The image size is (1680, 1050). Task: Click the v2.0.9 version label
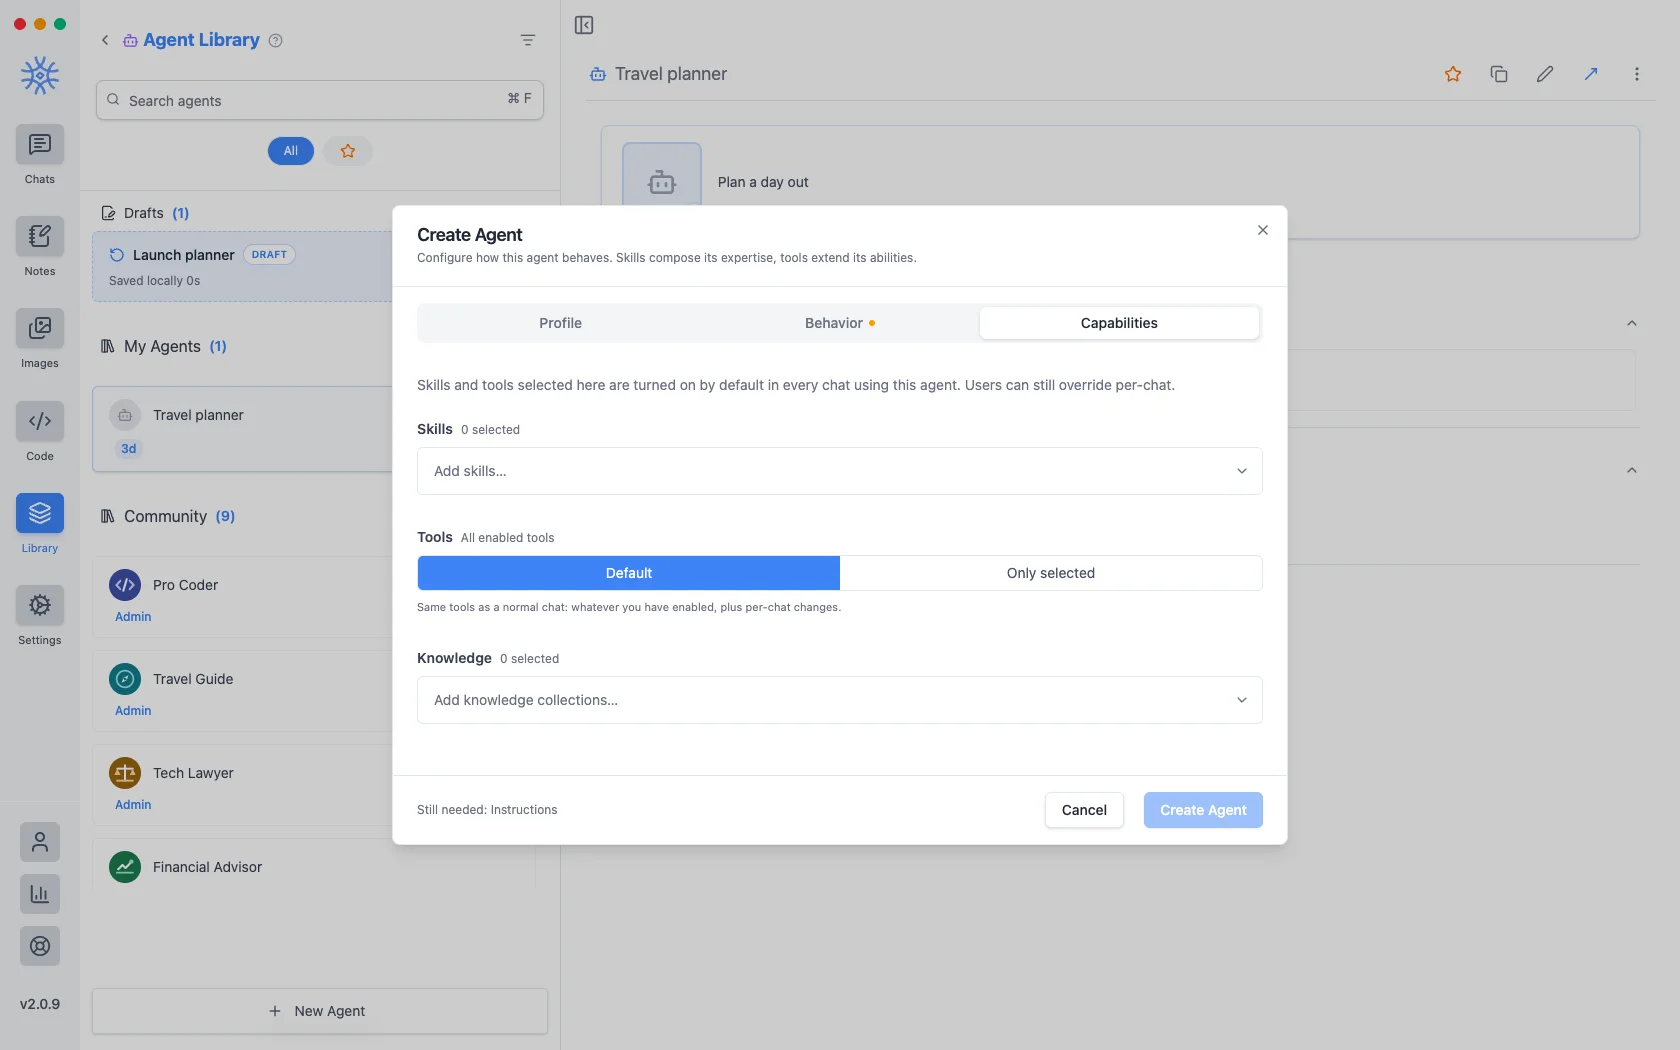pyautogui.click(x=40, y=1004)
